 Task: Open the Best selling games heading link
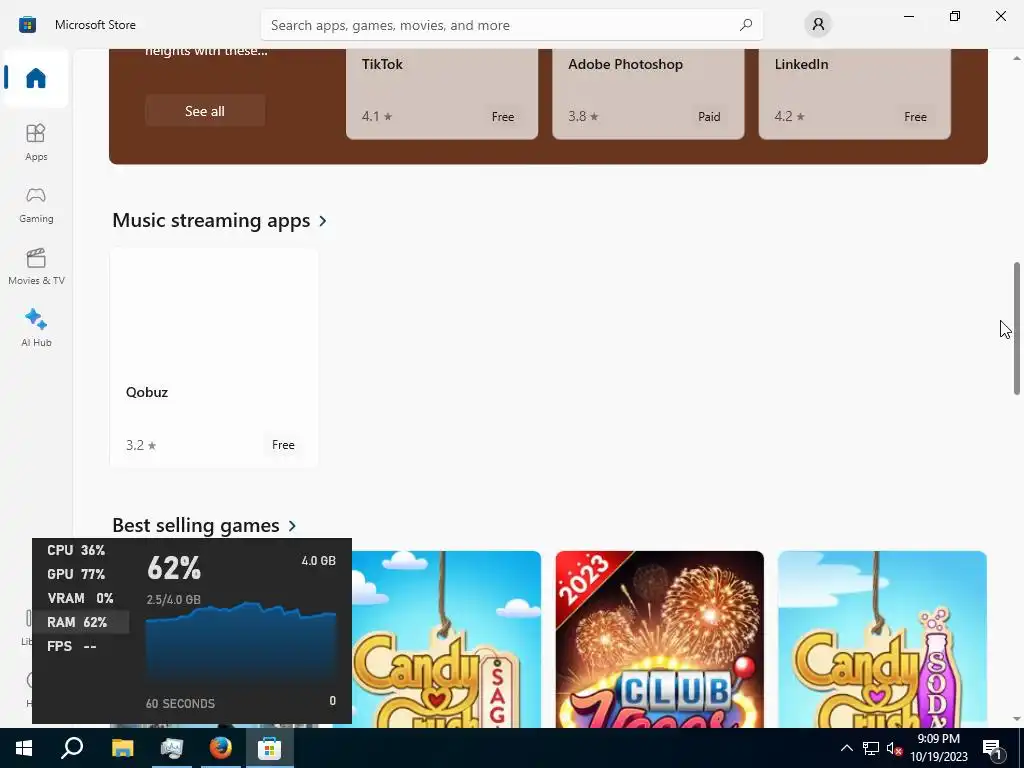click(196, 525)
